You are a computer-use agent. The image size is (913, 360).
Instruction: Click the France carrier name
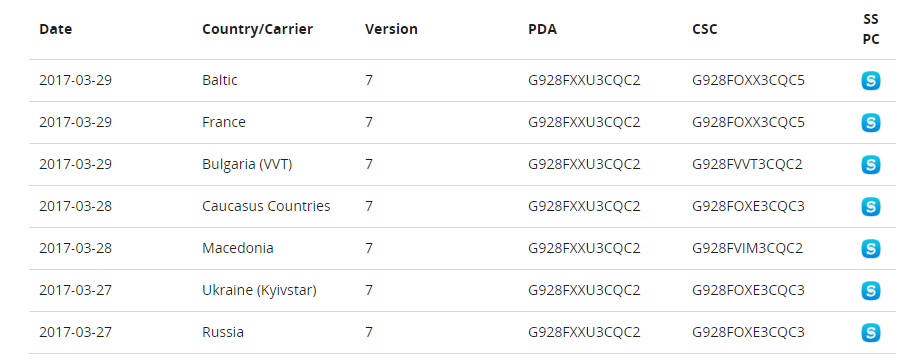point(224,122)
